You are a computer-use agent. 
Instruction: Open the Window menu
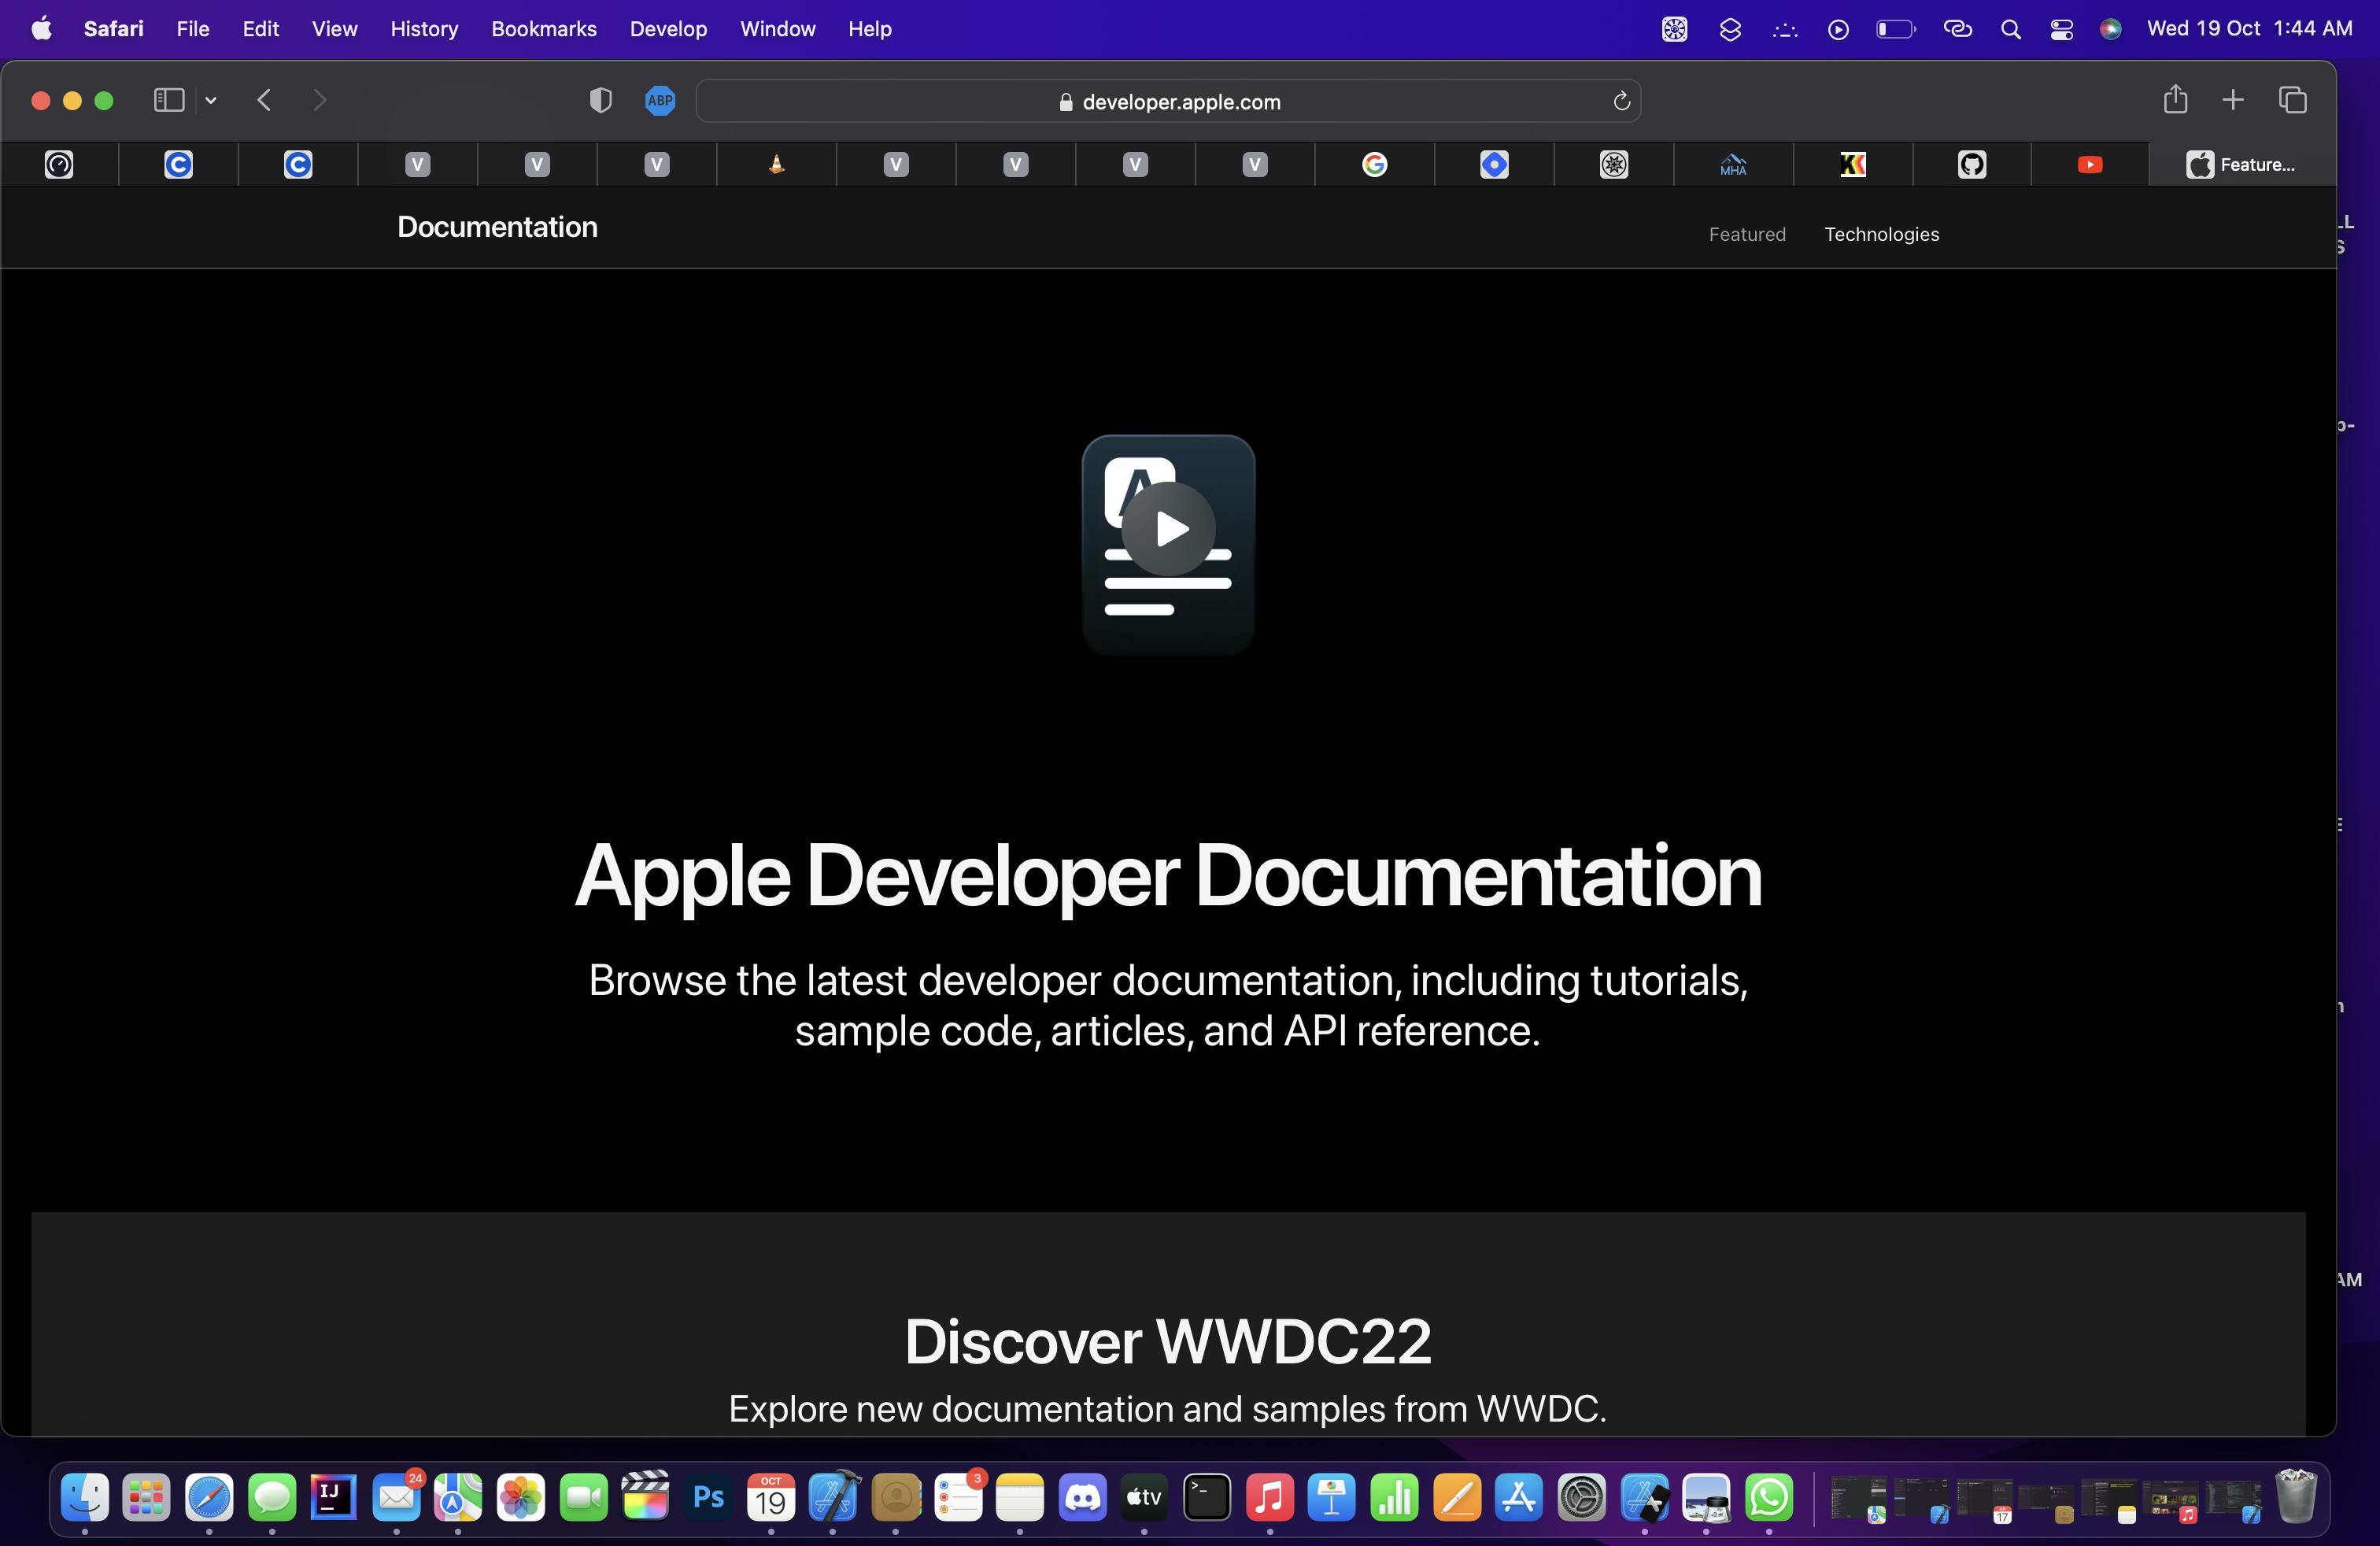click(778, 29)
